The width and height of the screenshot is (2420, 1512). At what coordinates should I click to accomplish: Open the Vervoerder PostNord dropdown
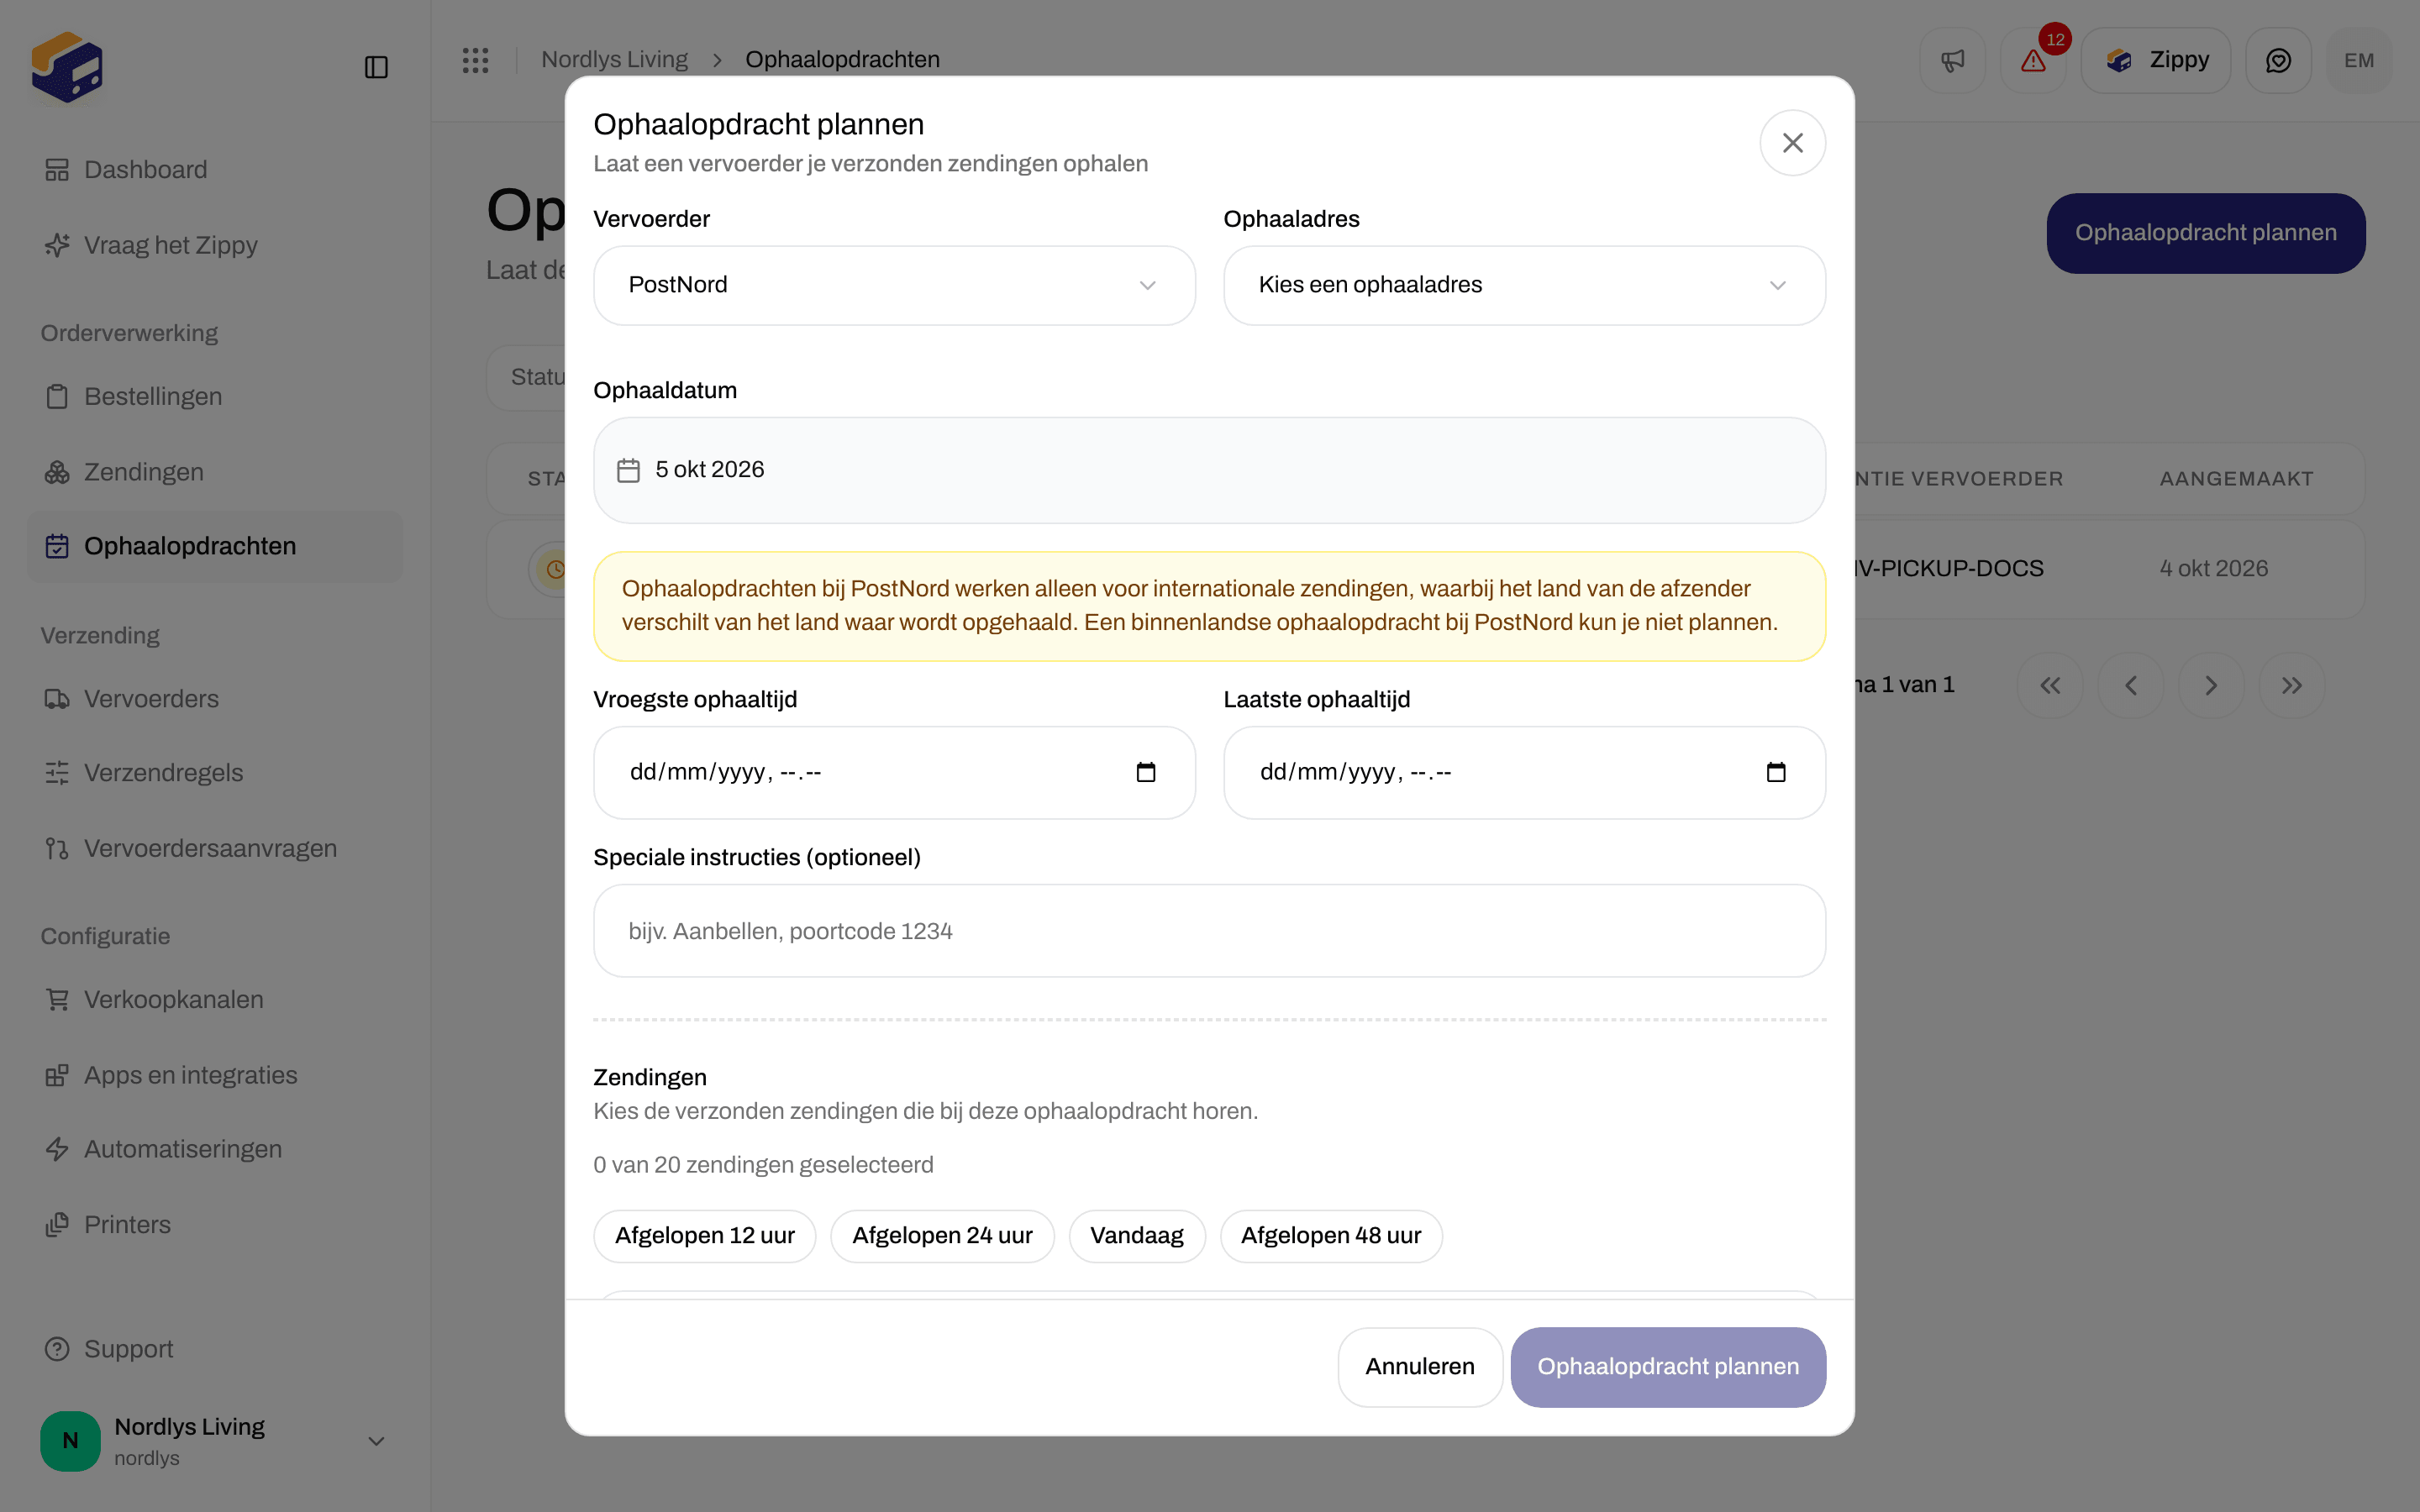[x=894, y=285]
